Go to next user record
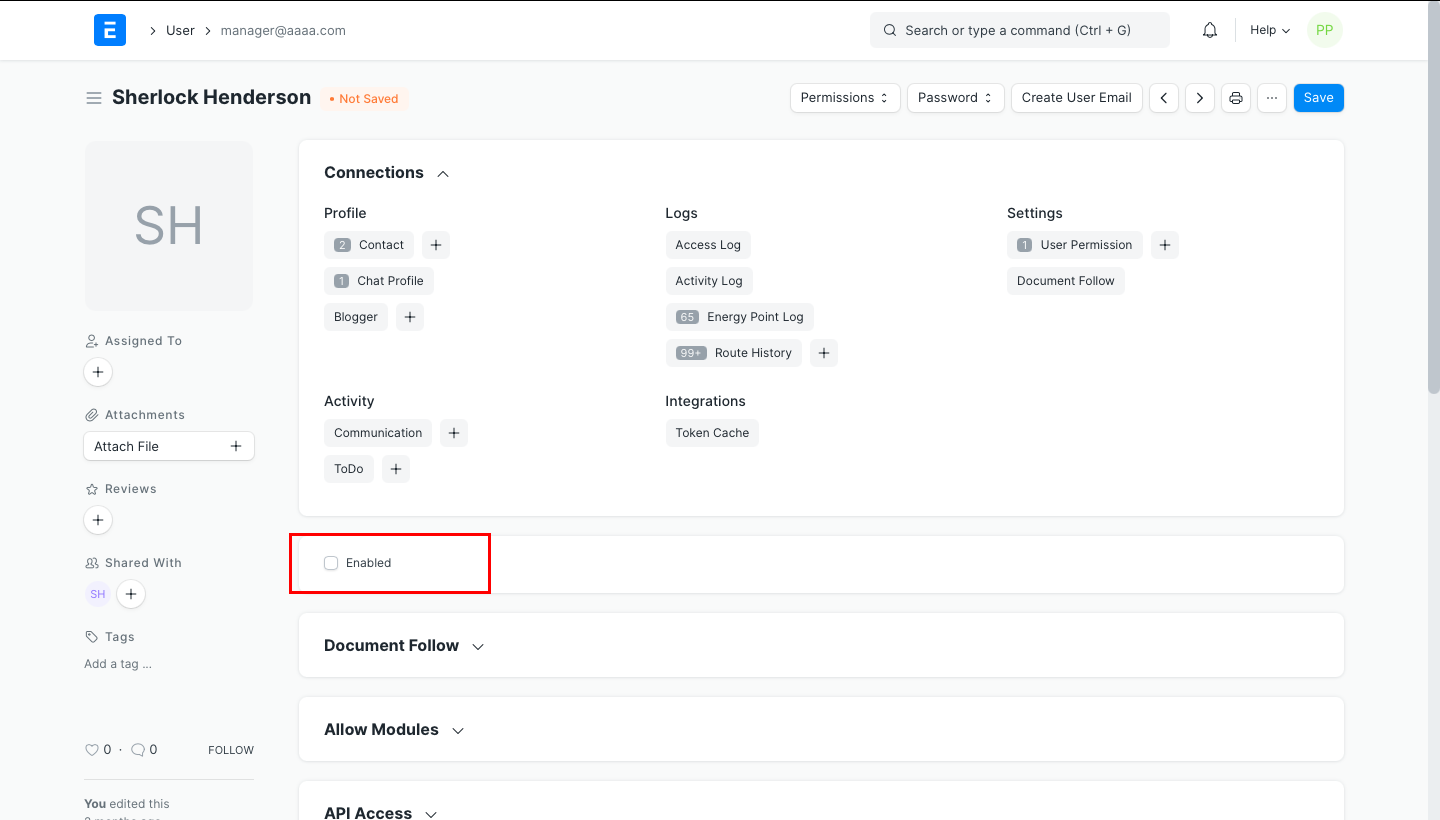This screenshot has height=820, width=1440. [1200, 98]
